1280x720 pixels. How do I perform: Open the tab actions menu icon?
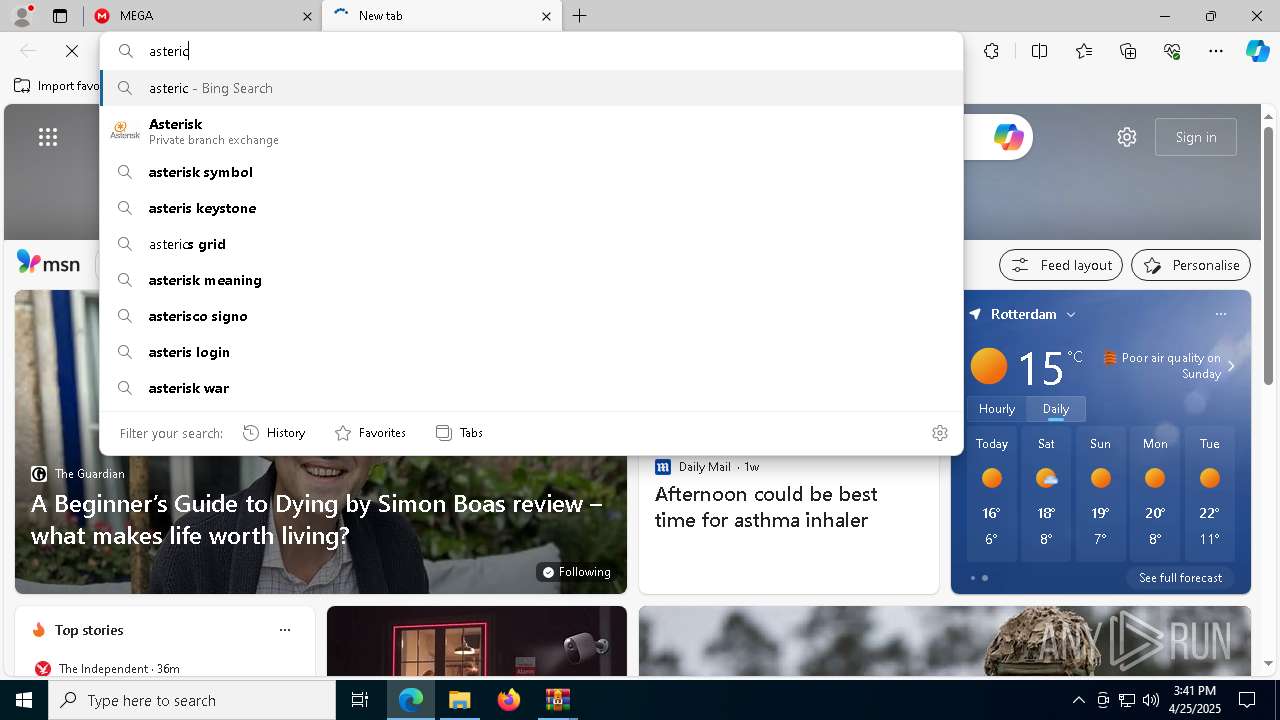(x=60, y=16)
